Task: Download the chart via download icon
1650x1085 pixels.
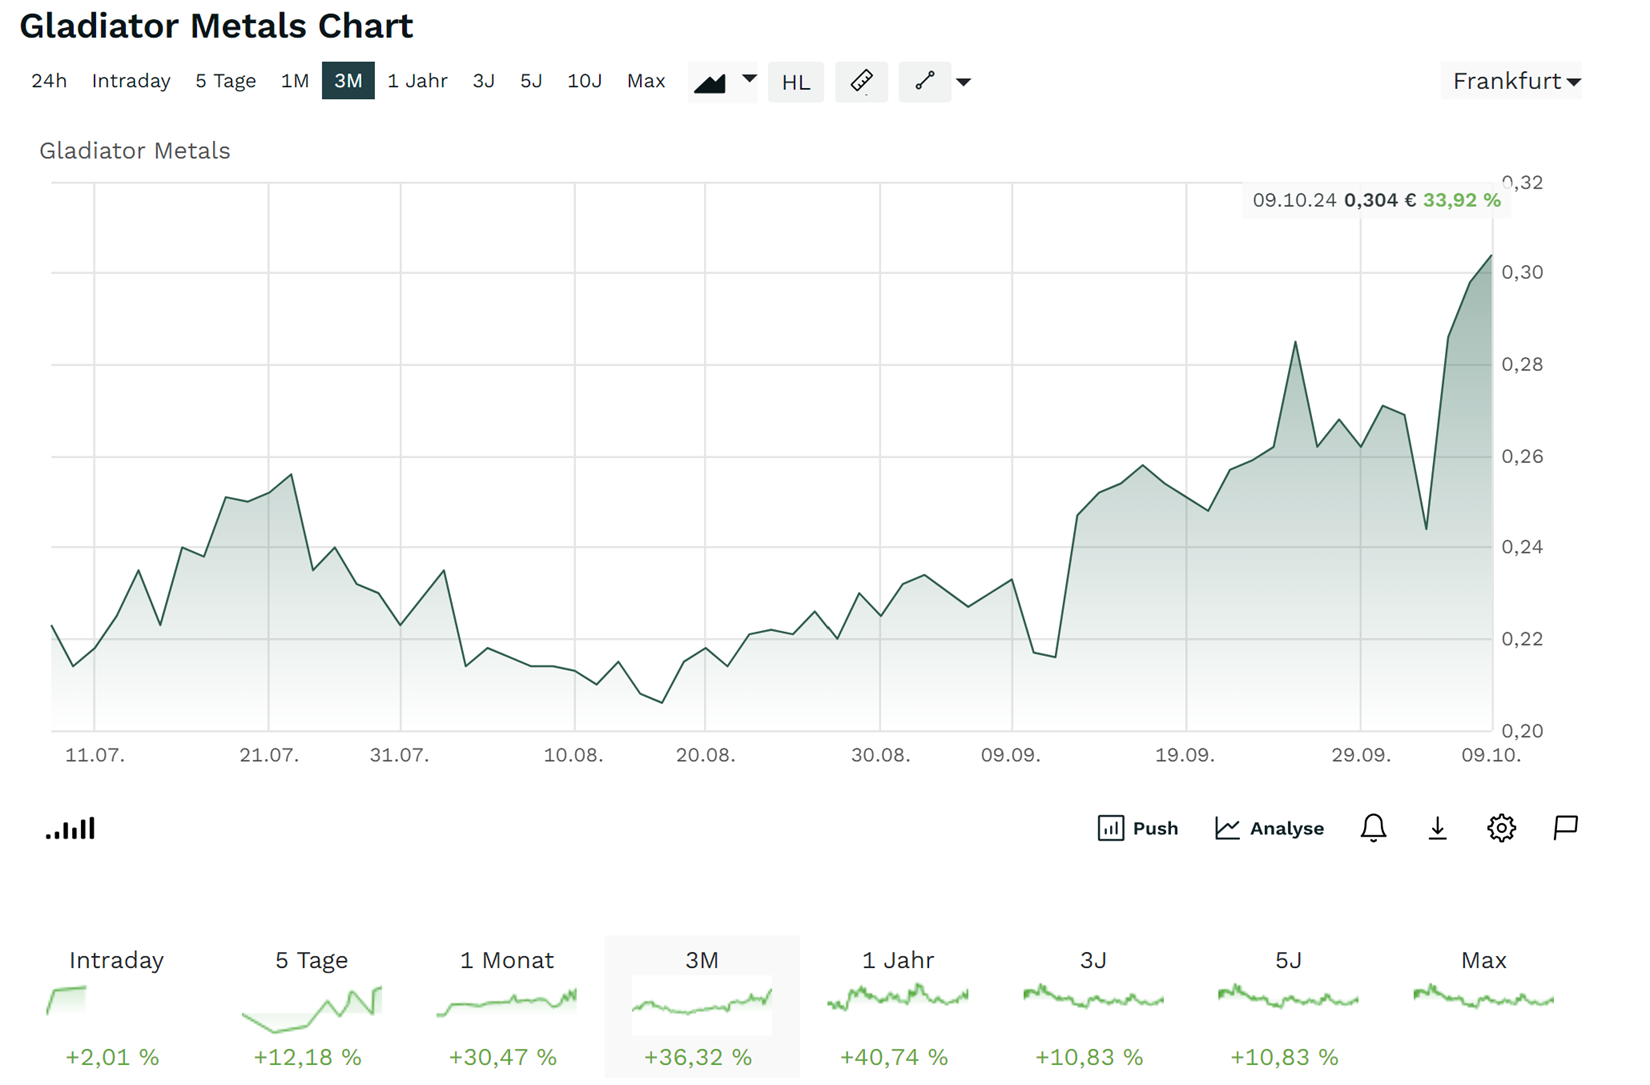Action: (x=1437, y=828)
